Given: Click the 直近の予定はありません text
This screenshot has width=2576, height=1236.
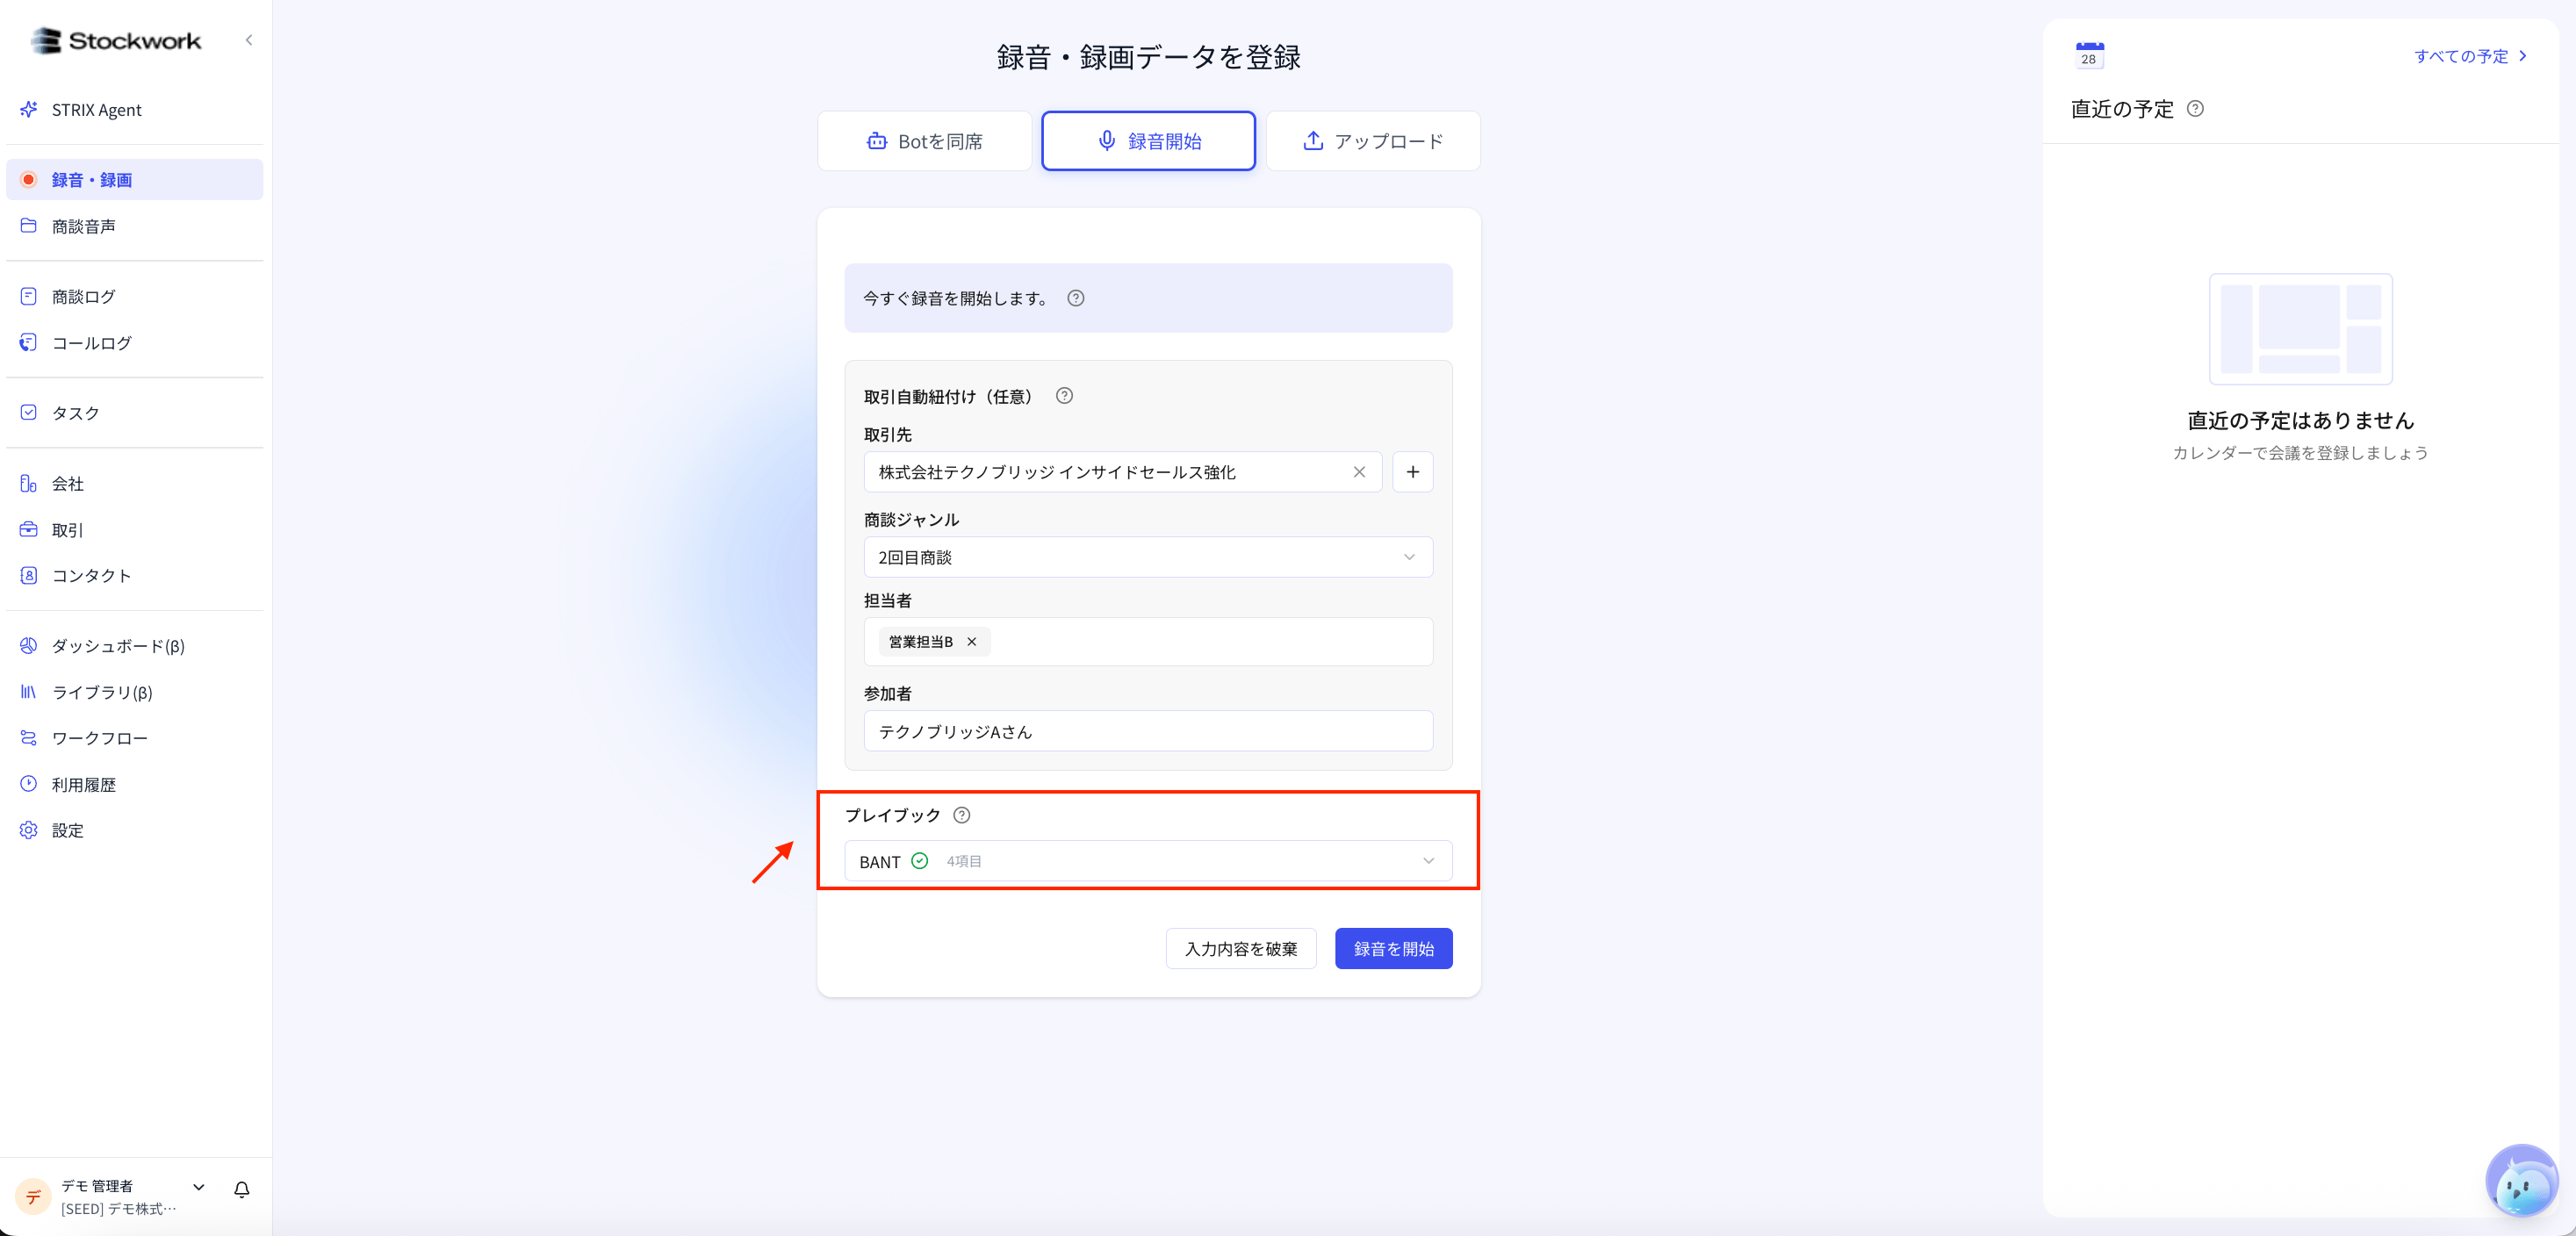Looking at the screenshot, I should [2301, 420].
